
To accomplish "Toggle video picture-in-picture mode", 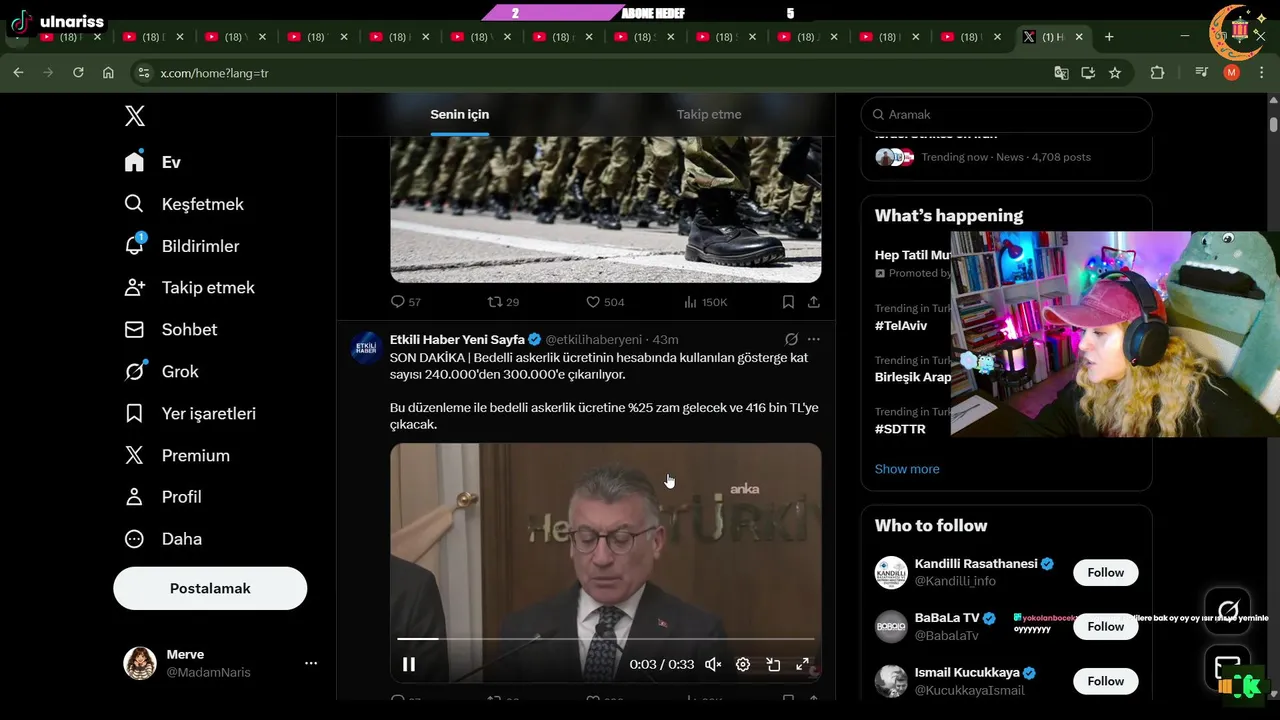I will pos(773,664).
